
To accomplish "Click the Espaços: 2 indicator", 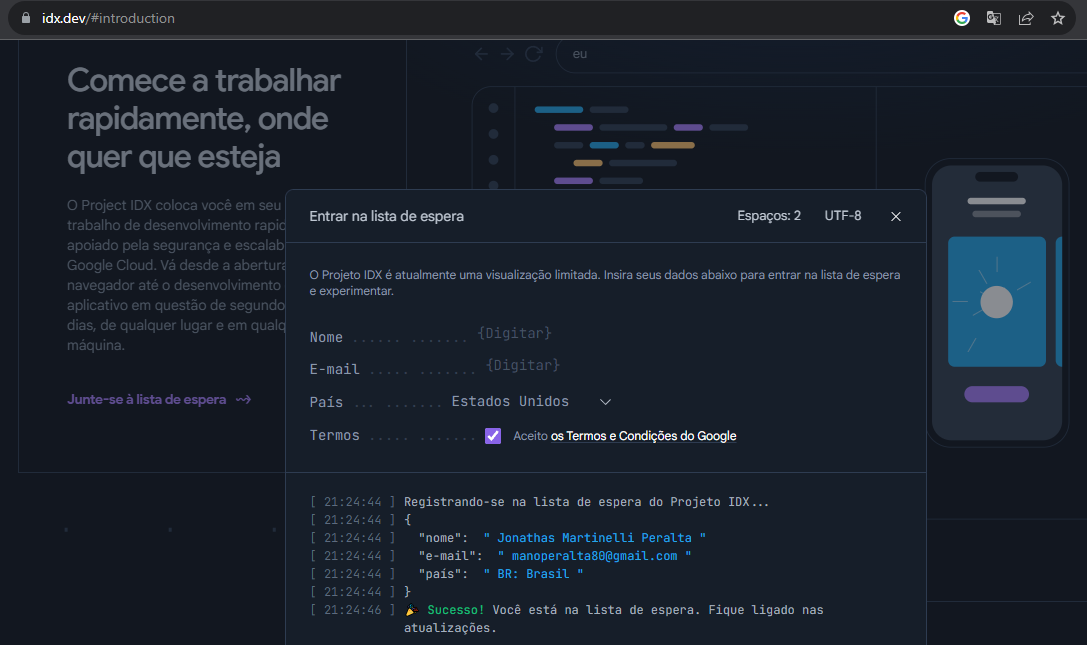I will 769,216.
